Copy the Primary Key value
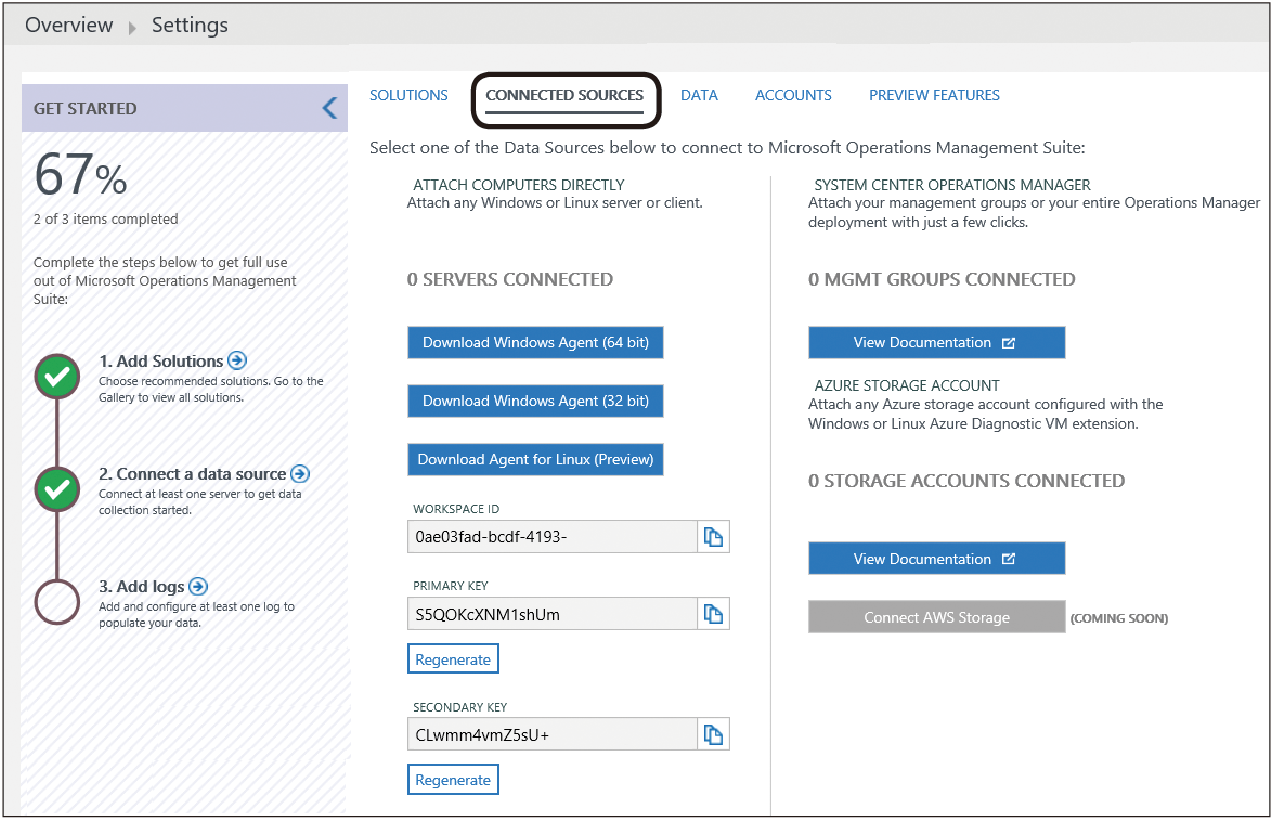This screenshot has width=1274, height=821. click(x=713, y=614)
